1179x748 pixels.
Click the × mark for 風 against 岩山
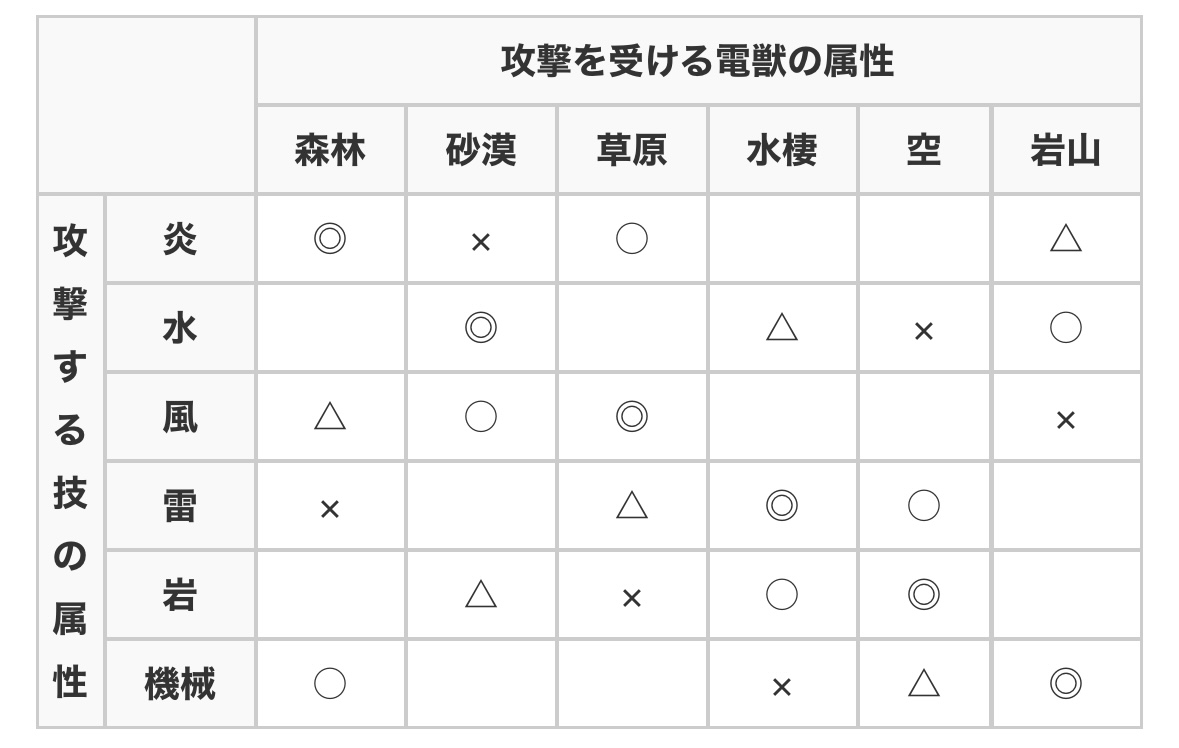point(1065,420)
